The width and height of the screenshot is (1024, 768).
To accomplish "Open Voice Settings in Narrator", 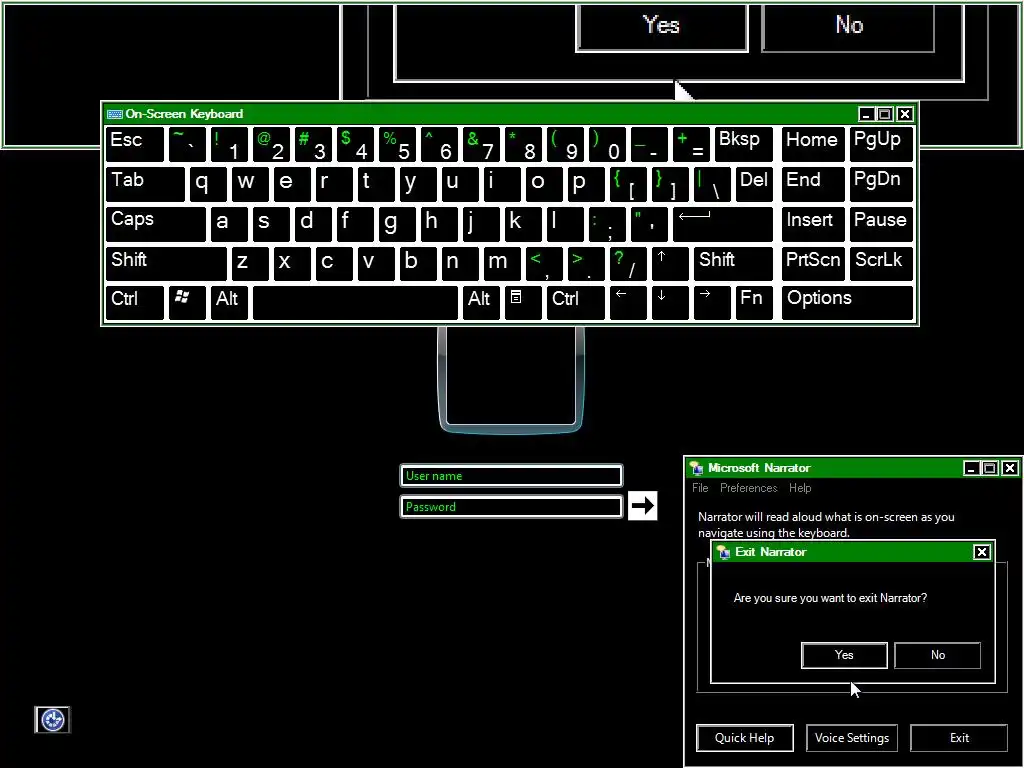I will pos(852,738).
